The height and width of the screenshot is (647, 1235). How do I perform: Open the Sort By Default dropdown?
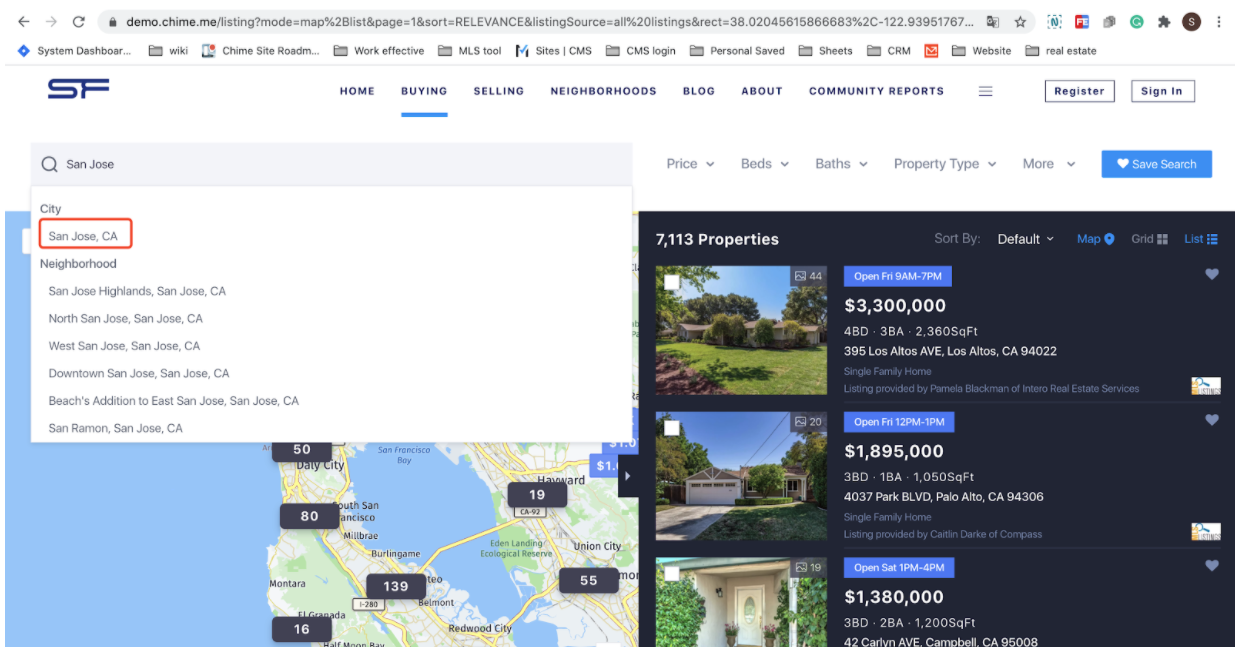pyautogui.click(x=1026, y=239)
